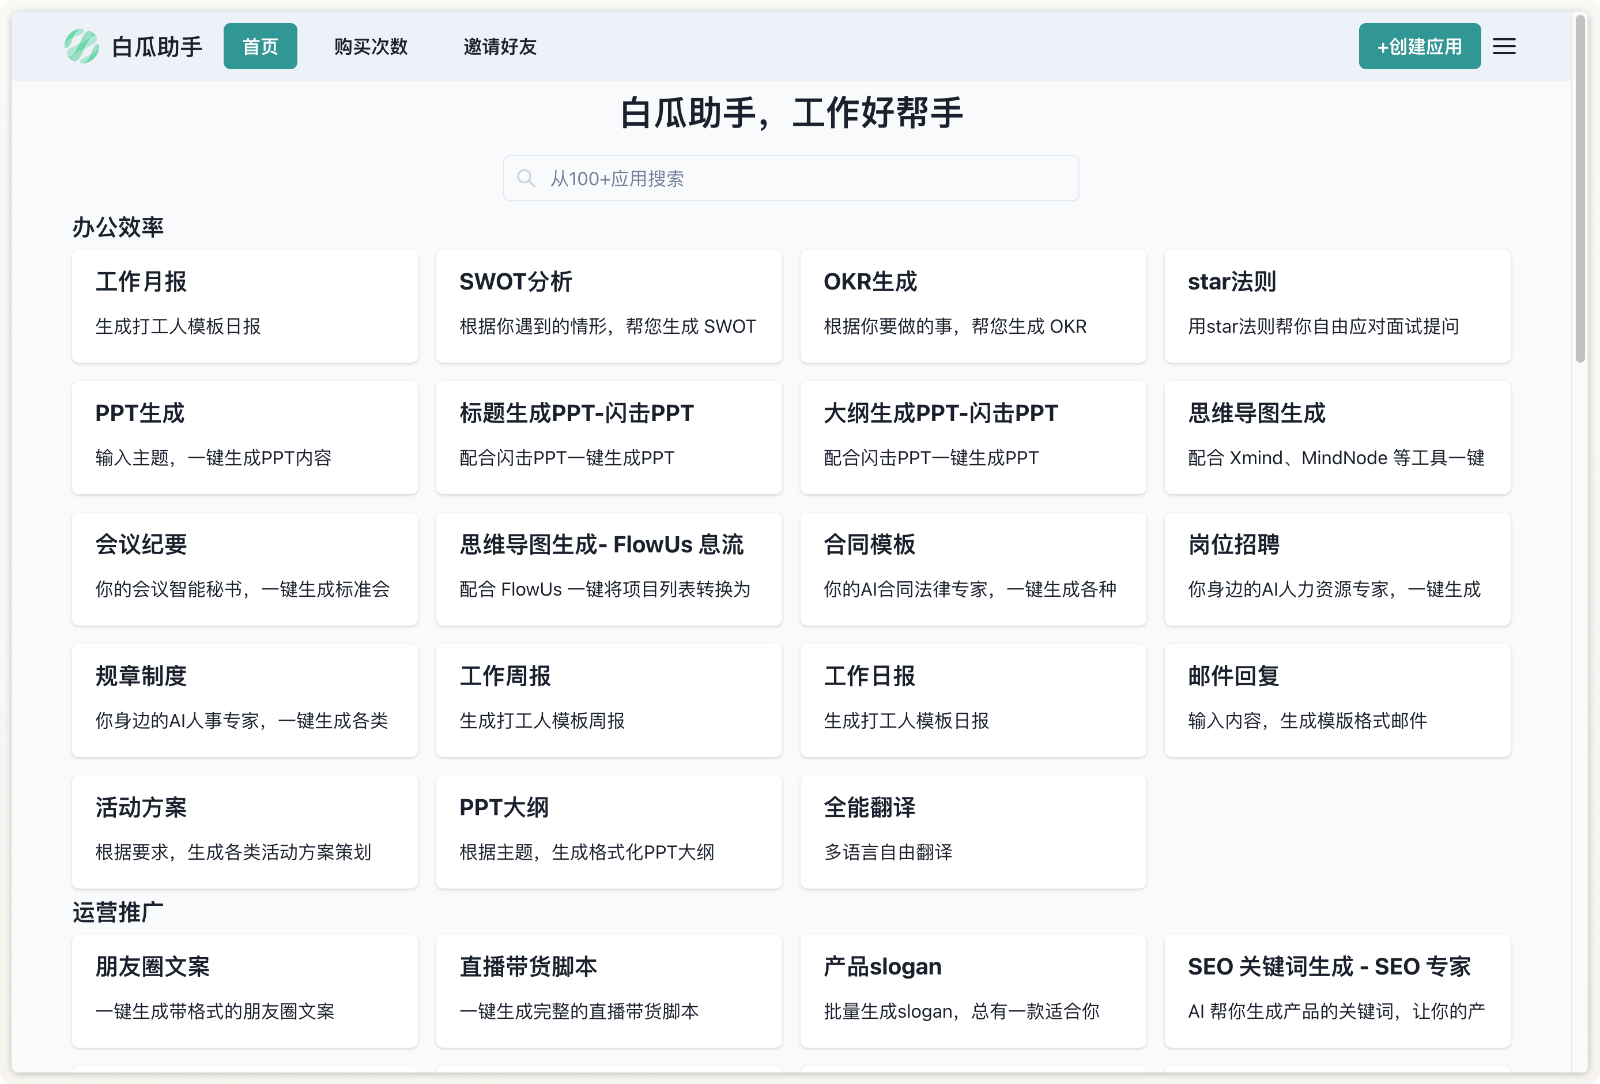Open the hamburger menu icon

click(x=1504, y=46)
